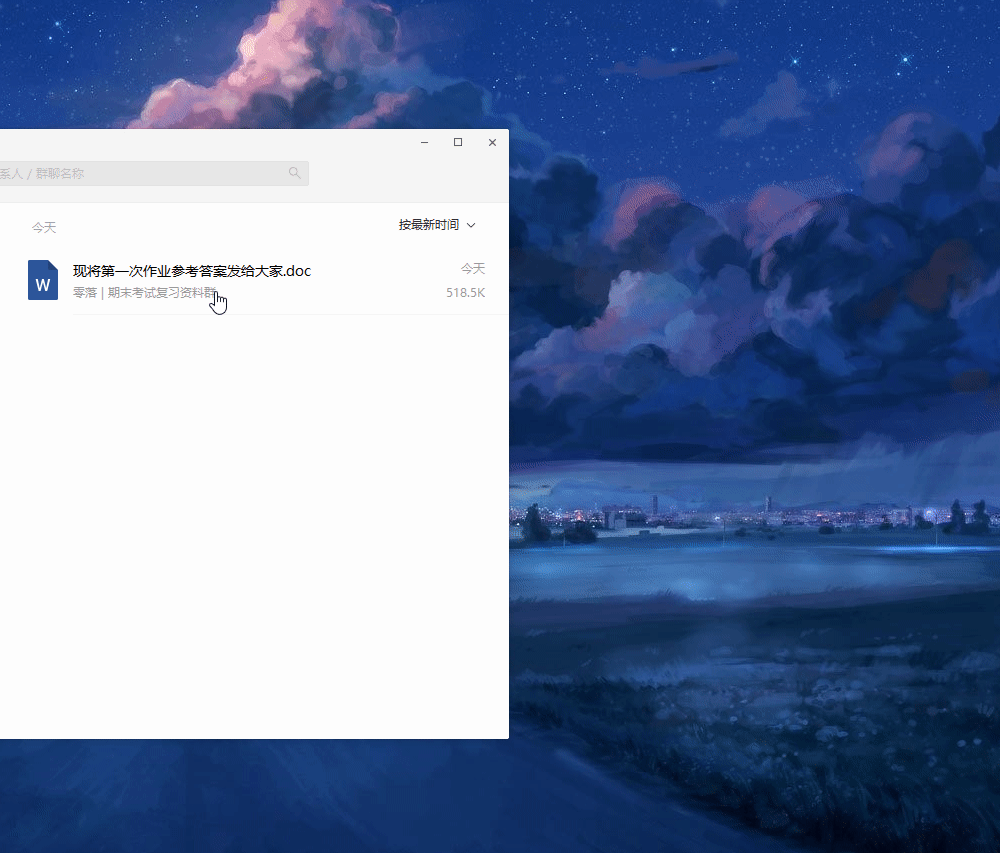
Task: Click sender name 零落 under the file
Action: pos(85,293)
